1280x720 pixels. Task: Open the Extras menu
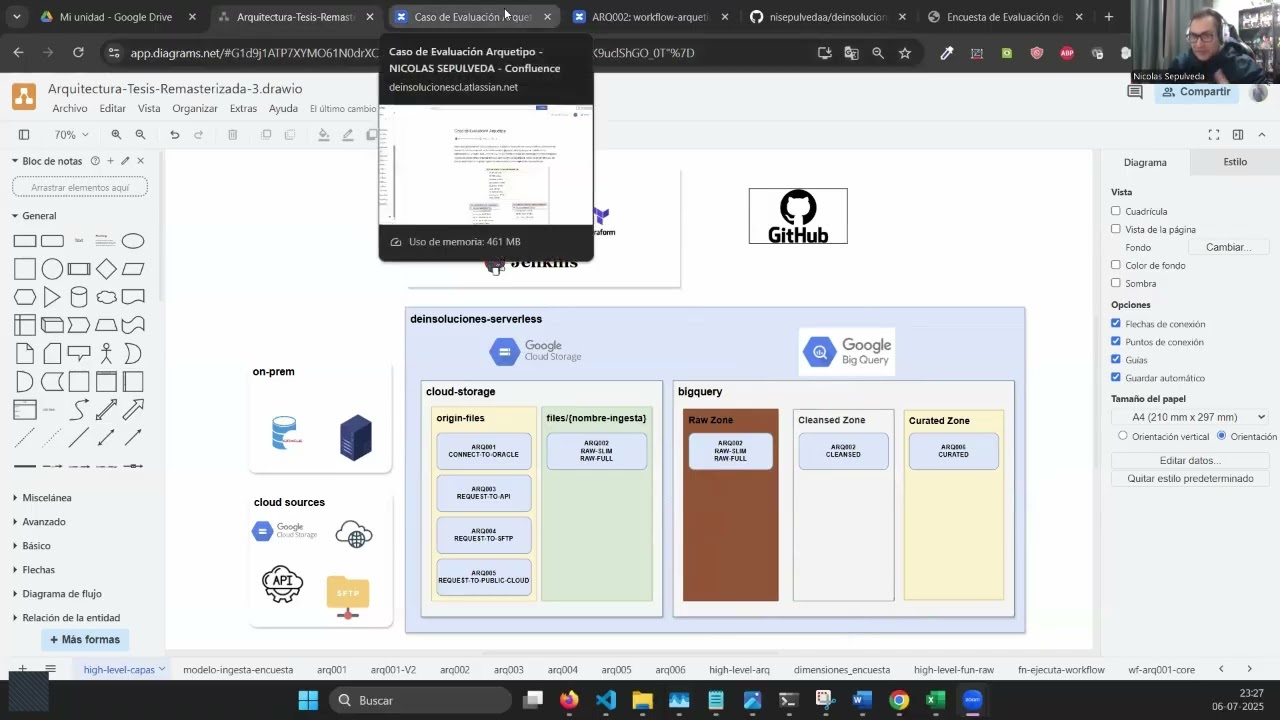[x=243, y=108]
